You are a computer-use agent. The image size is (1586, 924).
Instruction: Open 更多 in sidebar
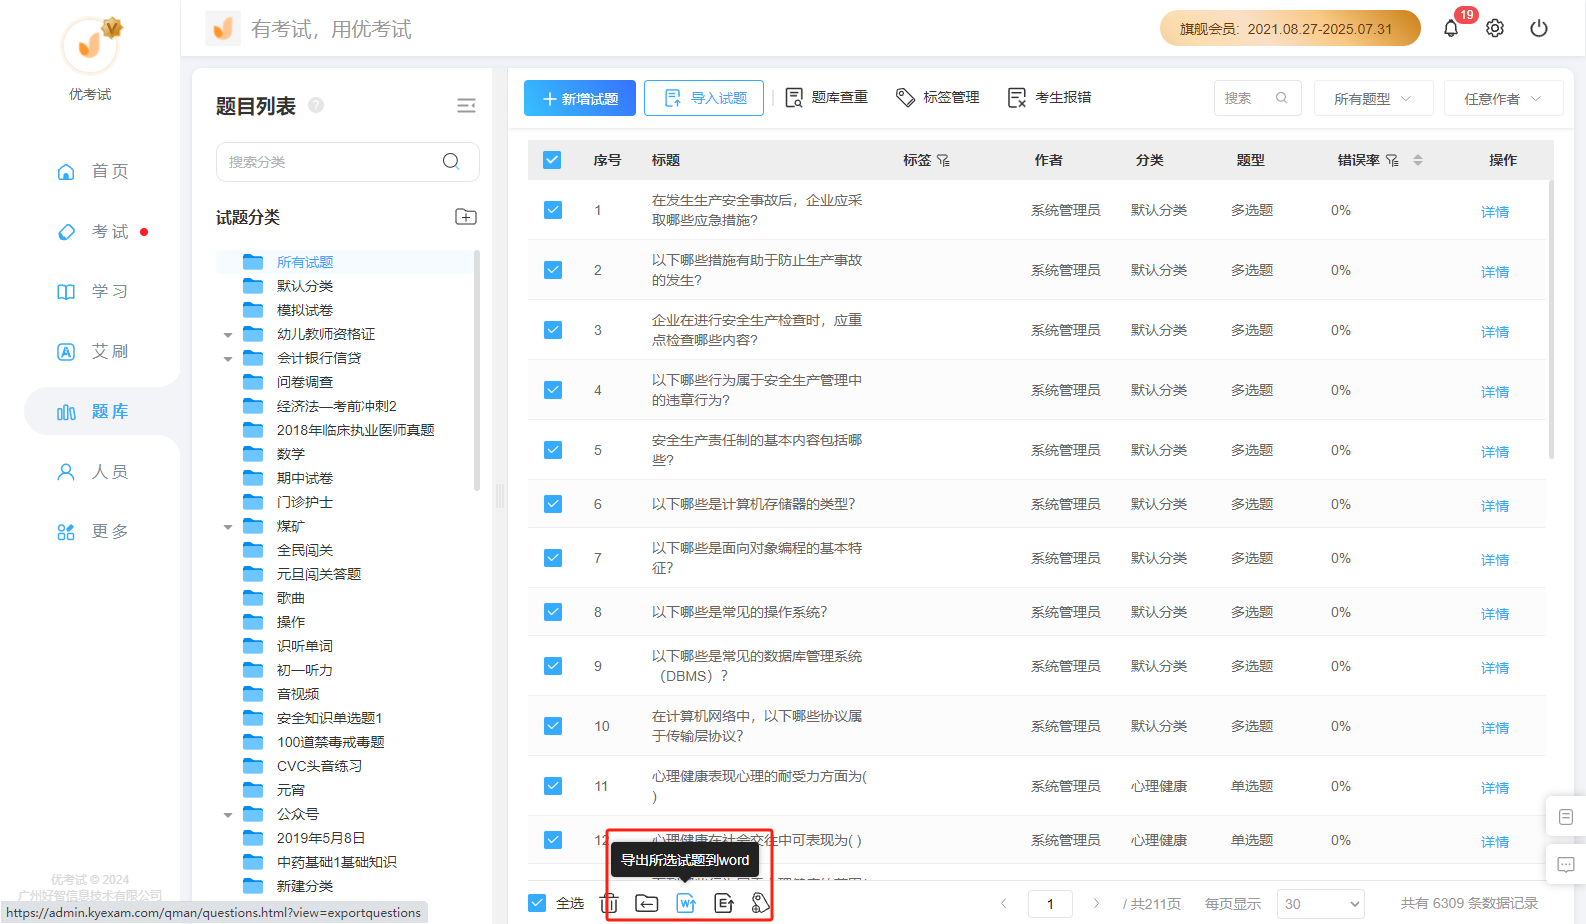(x=92, y=531)
